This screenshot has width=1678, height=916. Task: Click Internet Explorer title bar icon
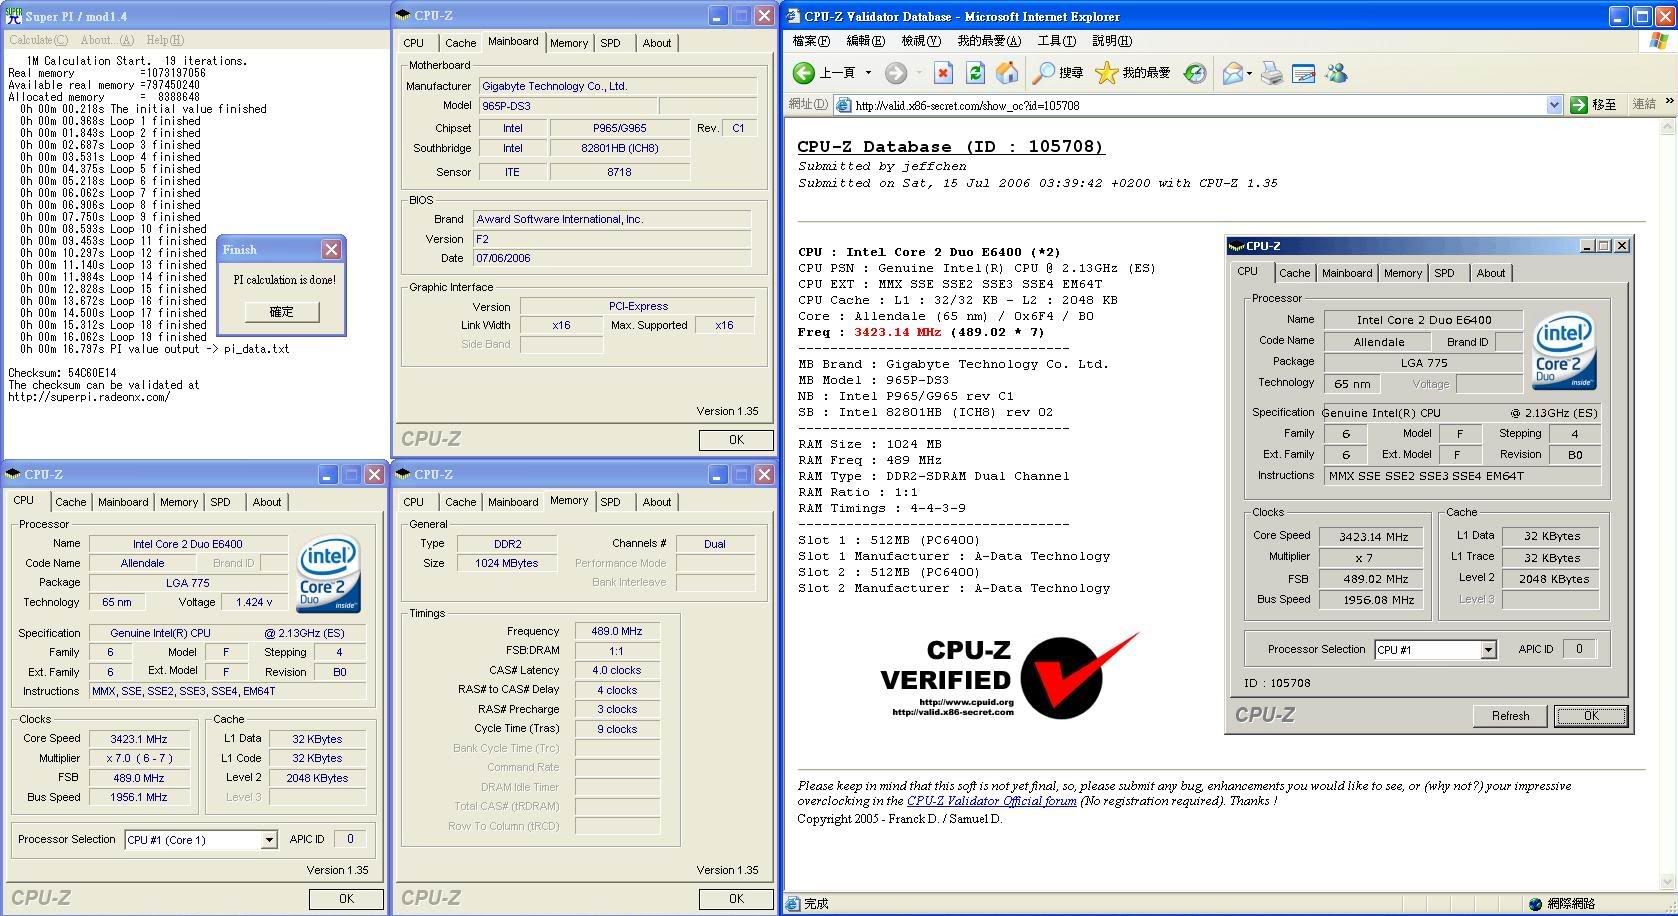[x=793, y=16]
